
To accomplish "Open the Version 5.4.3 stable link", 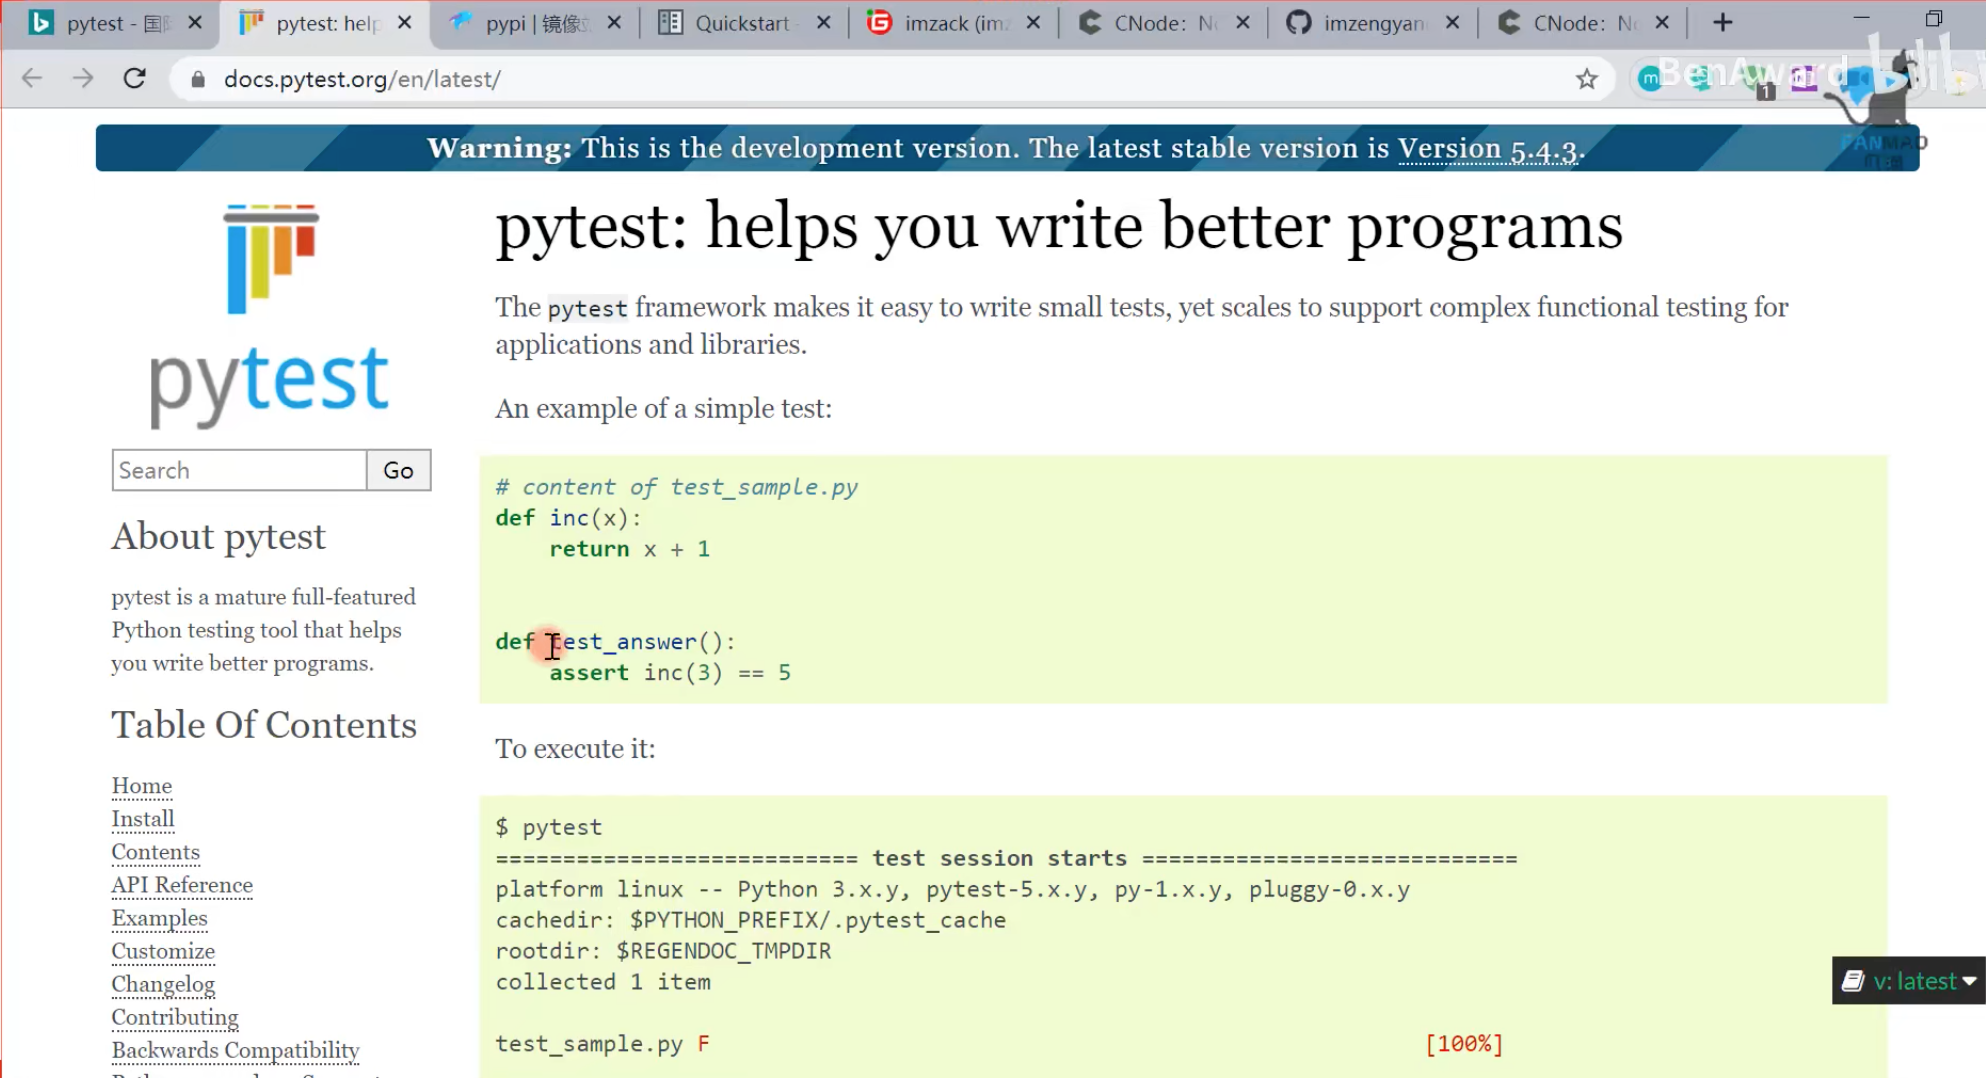I will pyautogui.click(x=1488, y=148).
